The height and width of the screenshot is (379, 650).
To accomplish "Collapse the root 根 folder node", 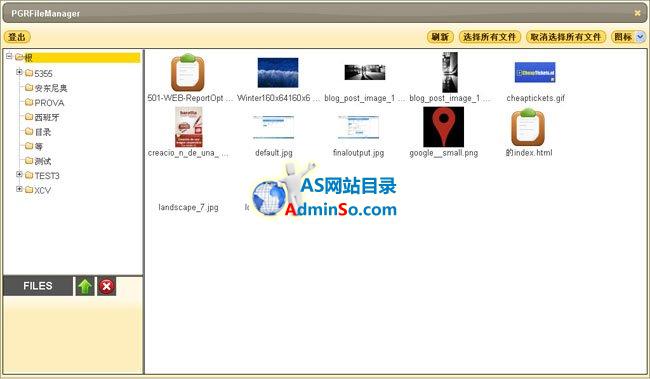I will 9,56.
